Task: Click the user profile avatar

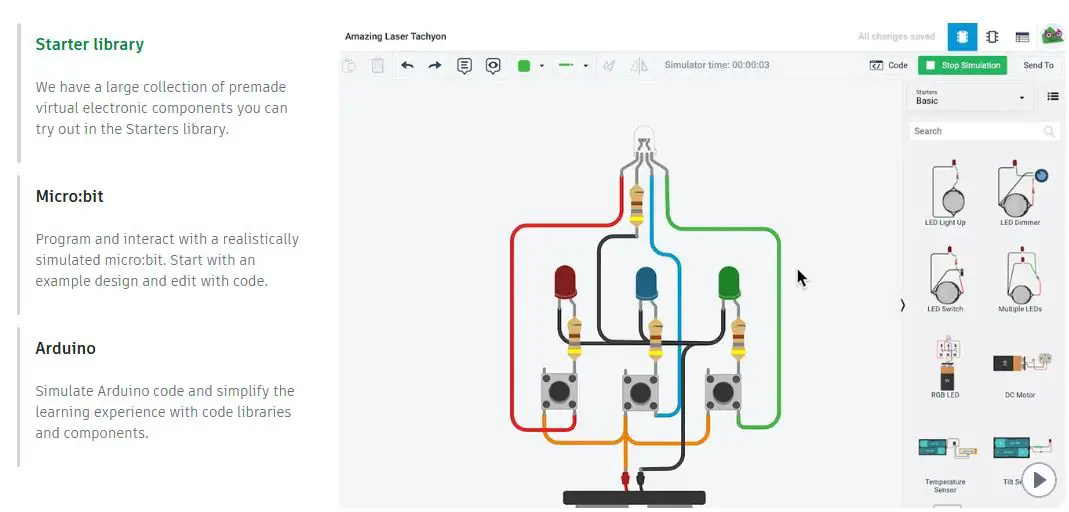Action: point(1052,36)
